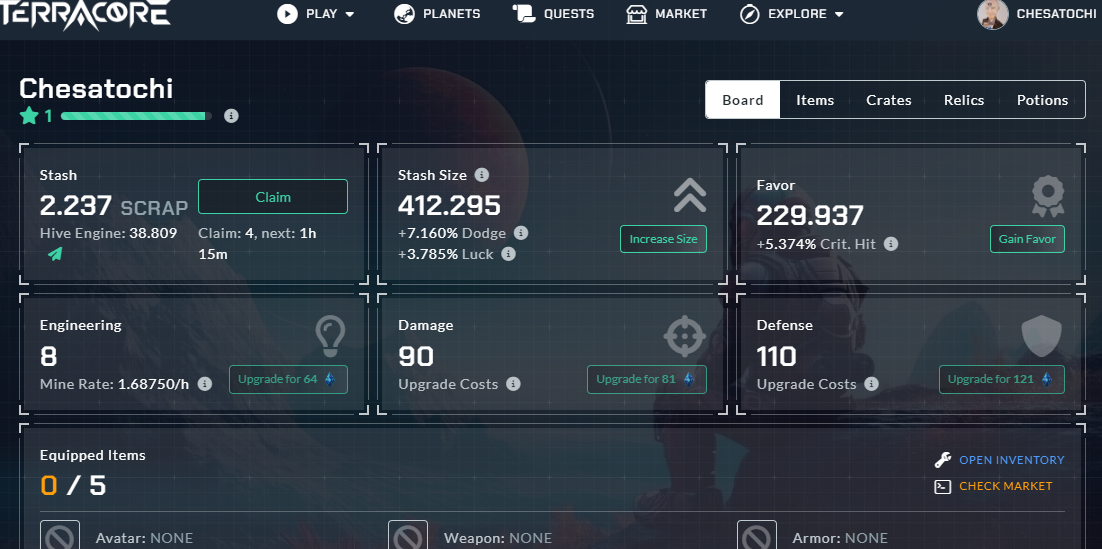Open the Planets menu item
This screenshot has height=549, width=1102.
437,14
